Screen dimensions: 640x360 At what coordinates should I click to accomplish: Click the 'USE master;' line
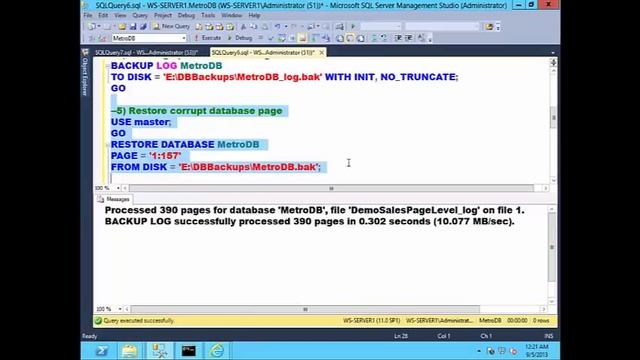[x=141, y=122]
